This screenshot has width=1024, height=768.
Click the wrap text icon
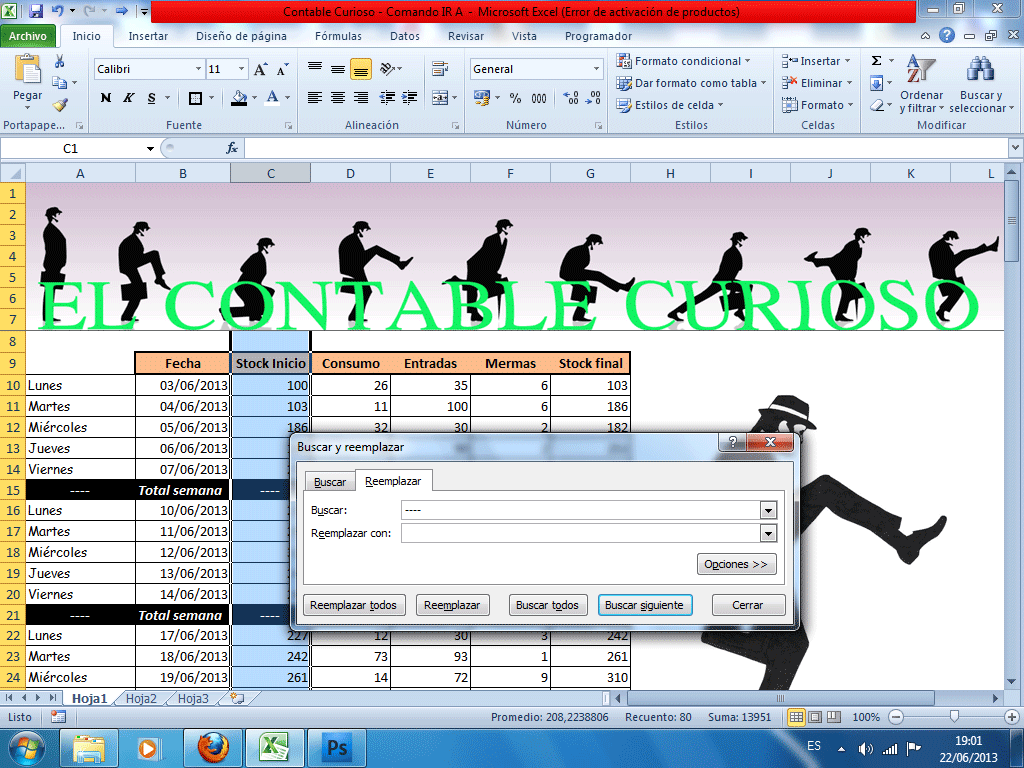pyautogui.click(x=440, y=69)
